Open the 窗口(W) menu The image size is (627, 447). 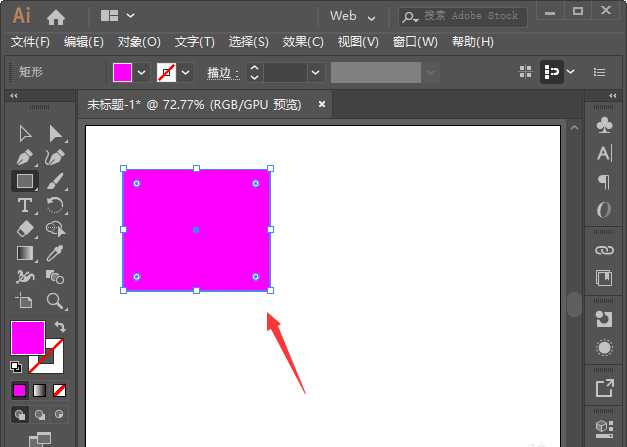(x=415, y=42)
